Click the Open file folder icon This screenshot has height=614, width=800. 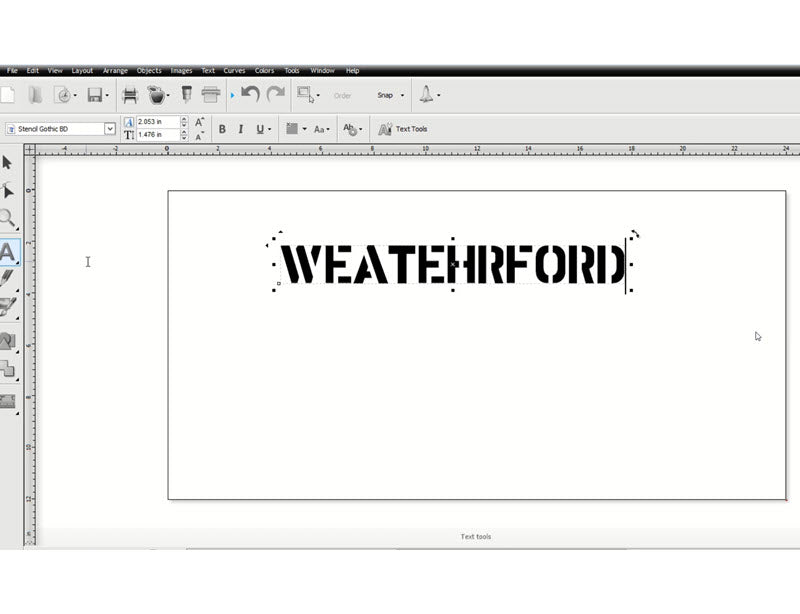pyautogui.click(x=35, y=95)
